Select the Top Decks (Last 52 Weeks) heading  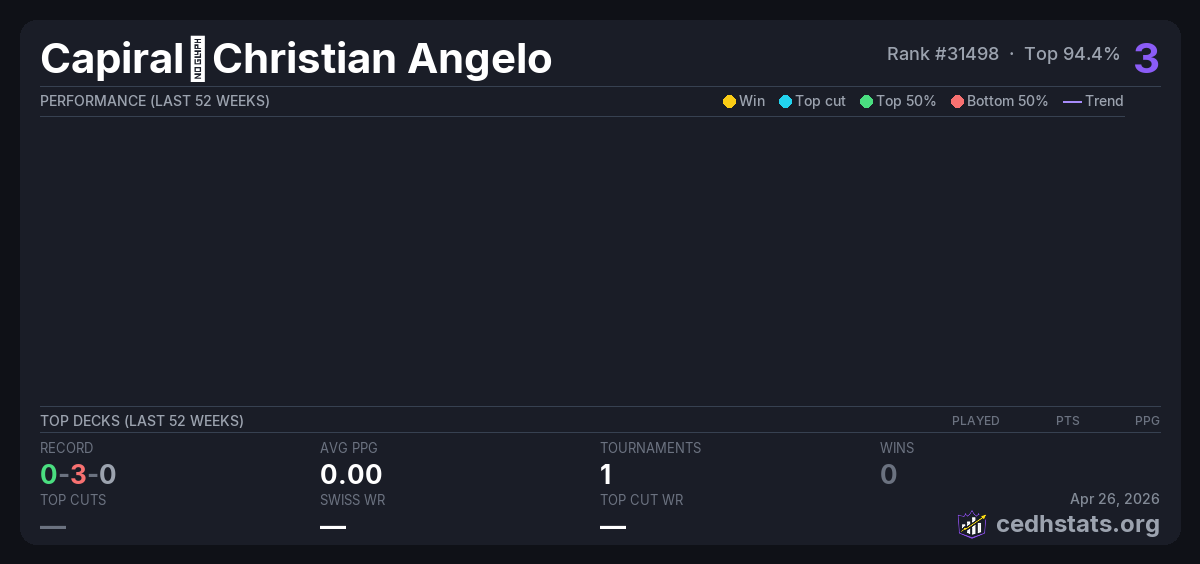pos(141,421)
